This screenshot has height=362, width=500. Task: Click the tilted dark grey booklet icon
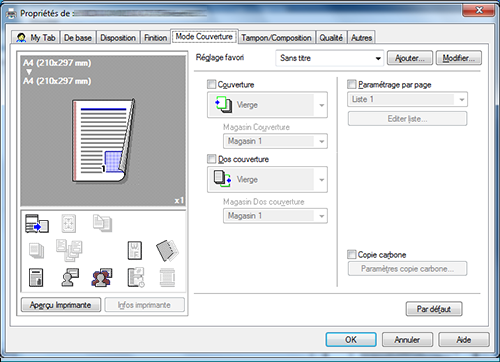coord(167,250)
